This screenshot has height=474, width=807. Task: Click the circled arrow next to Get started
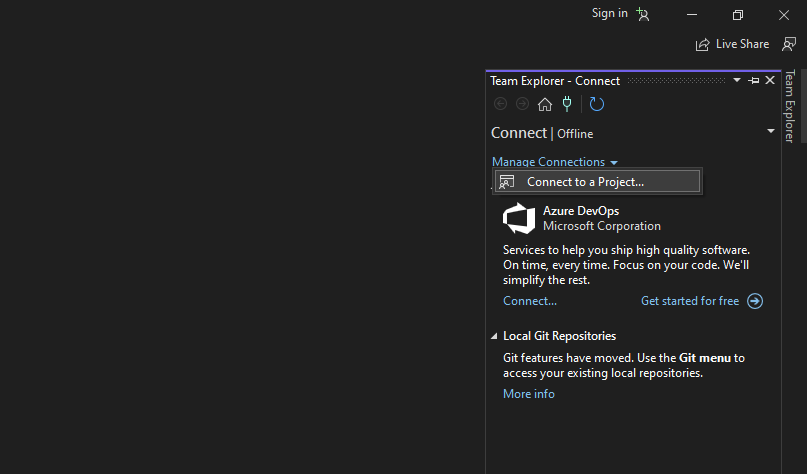tap(755, 301)
